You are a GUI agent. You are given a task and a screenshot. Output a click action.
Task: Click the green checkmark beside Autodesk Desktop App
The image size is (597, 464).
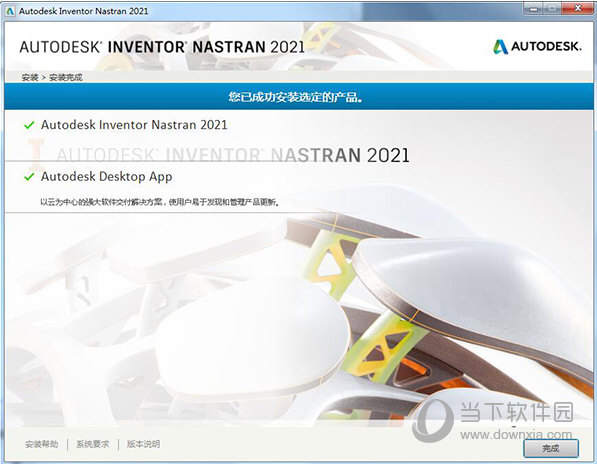tap(29, 177)
